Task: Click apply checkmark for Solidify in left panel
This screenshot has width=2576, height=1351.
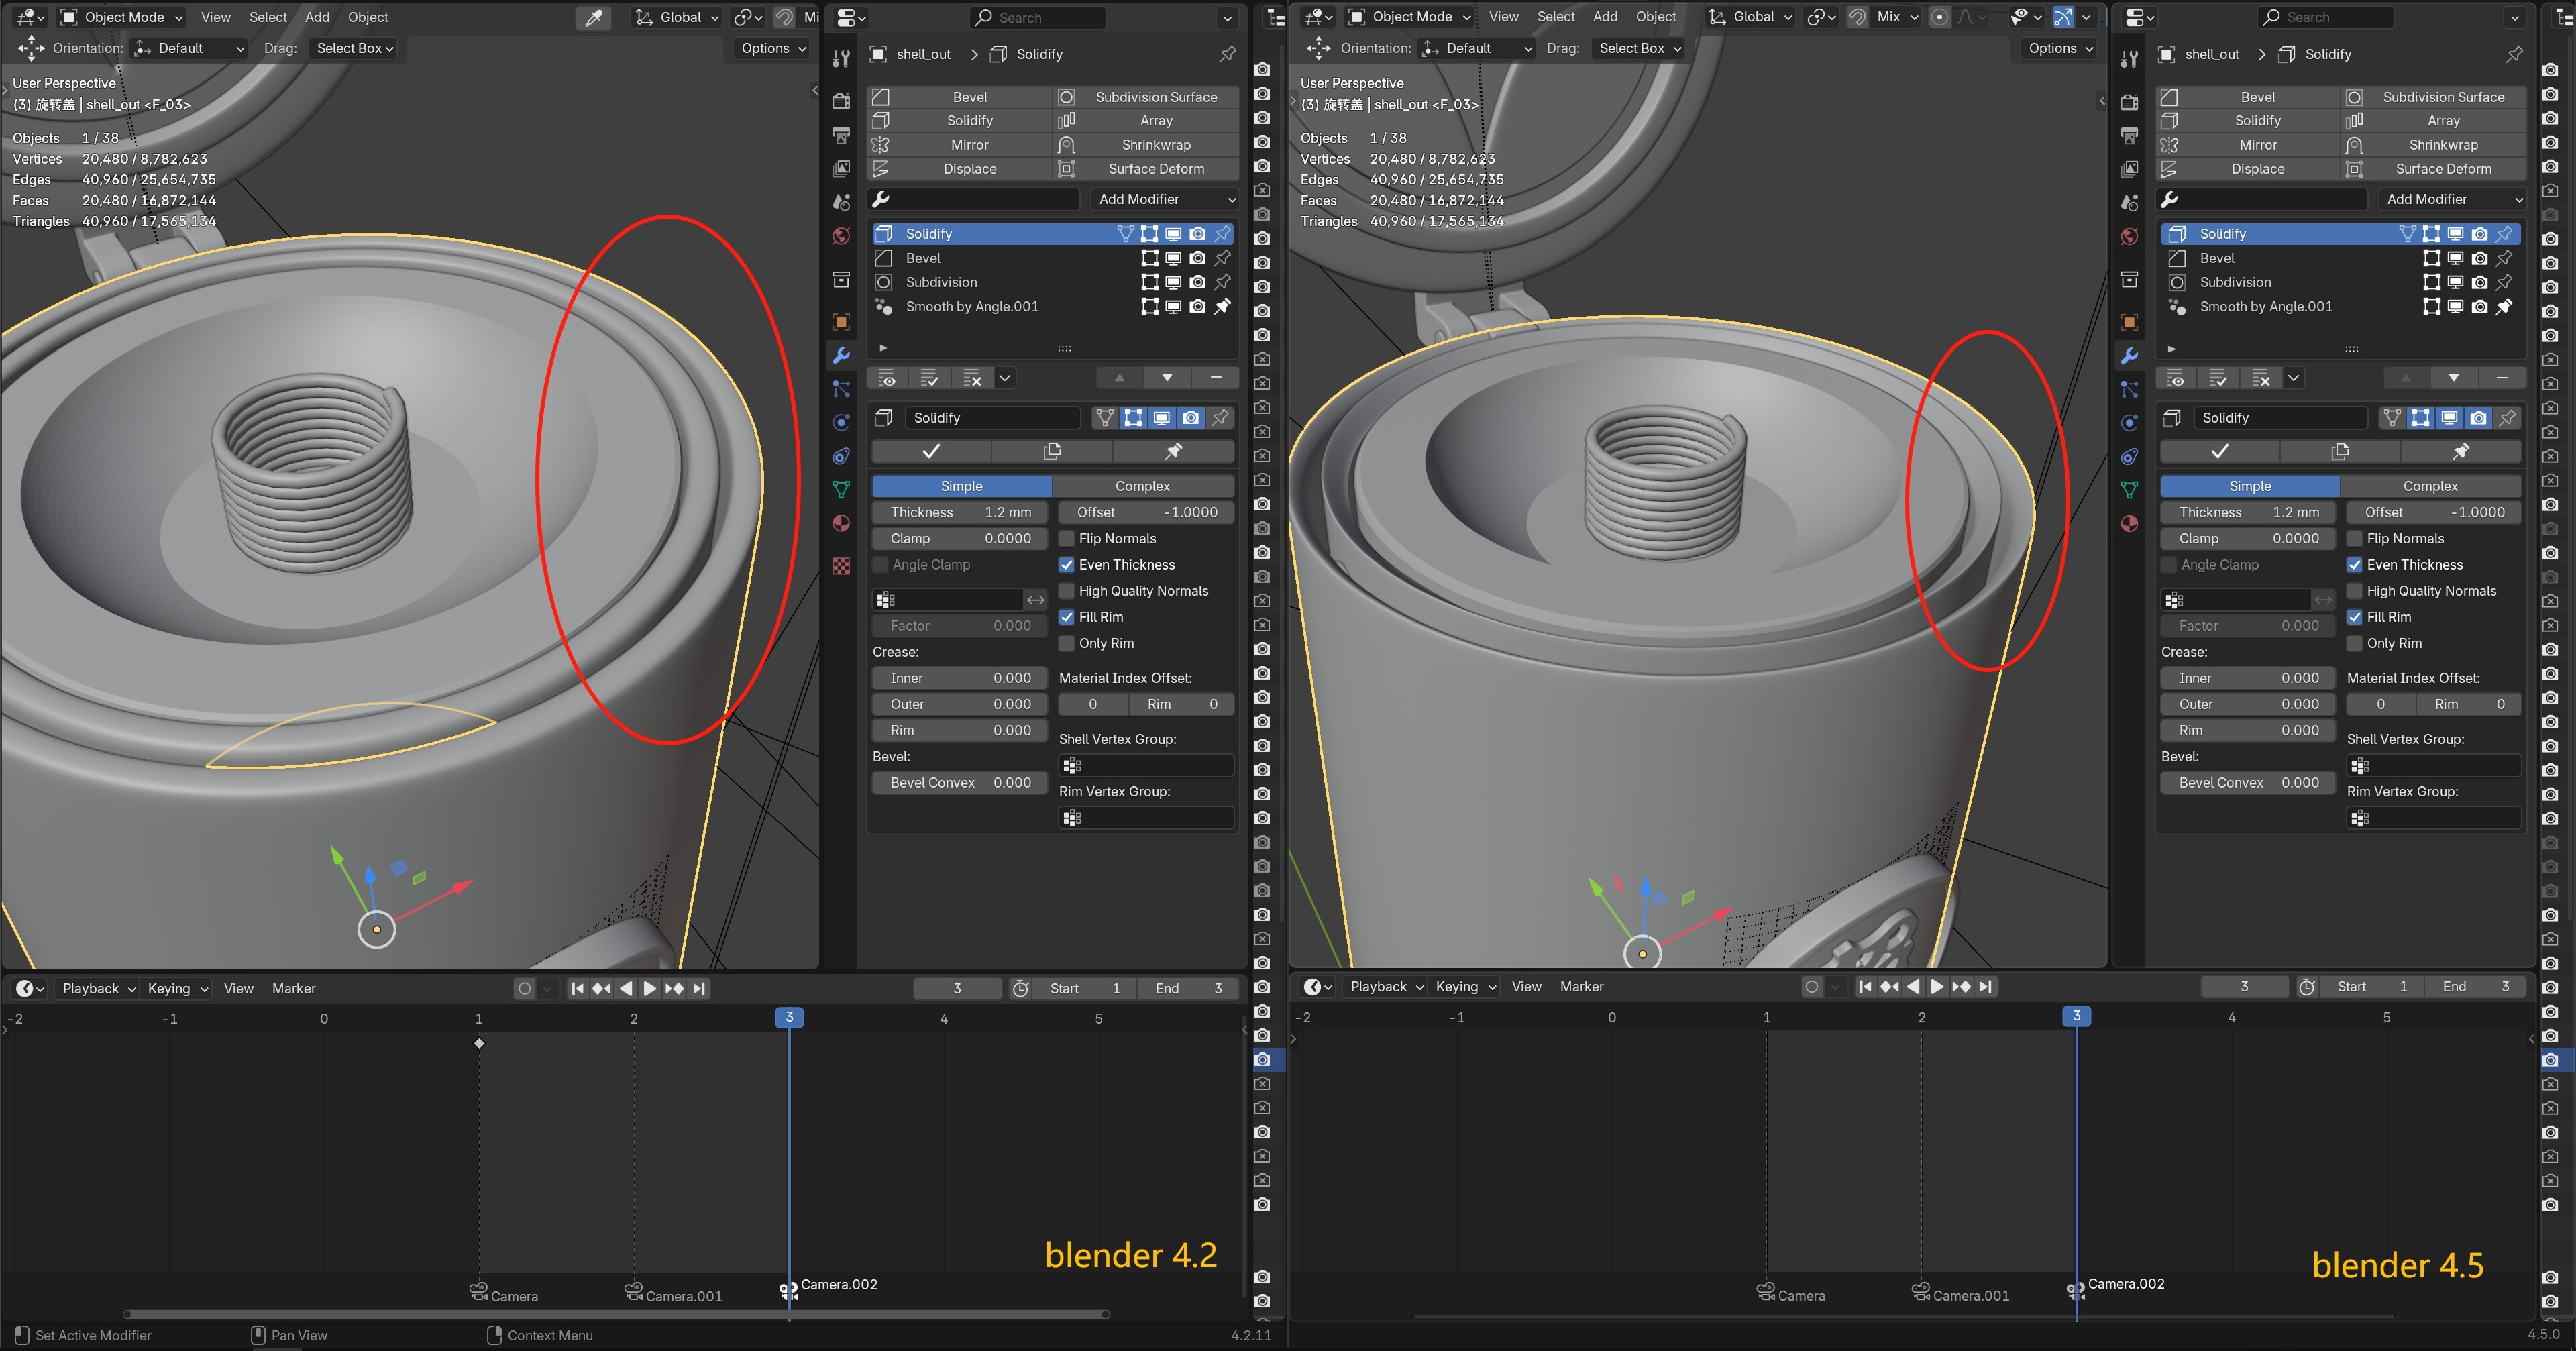Action: click(931, 452)
